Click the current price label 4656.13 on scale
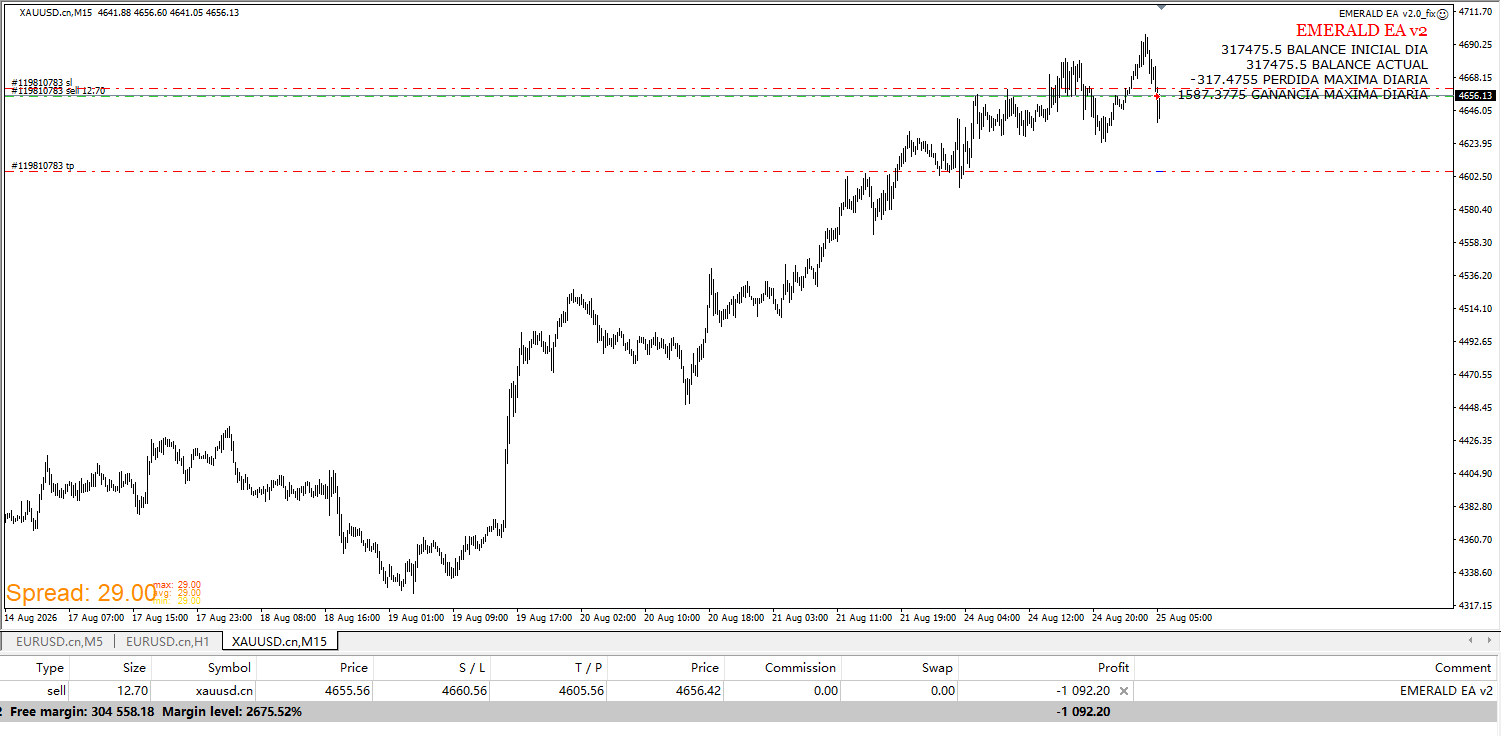This screenshot has width=1501, height=736. coord(1475,95)
